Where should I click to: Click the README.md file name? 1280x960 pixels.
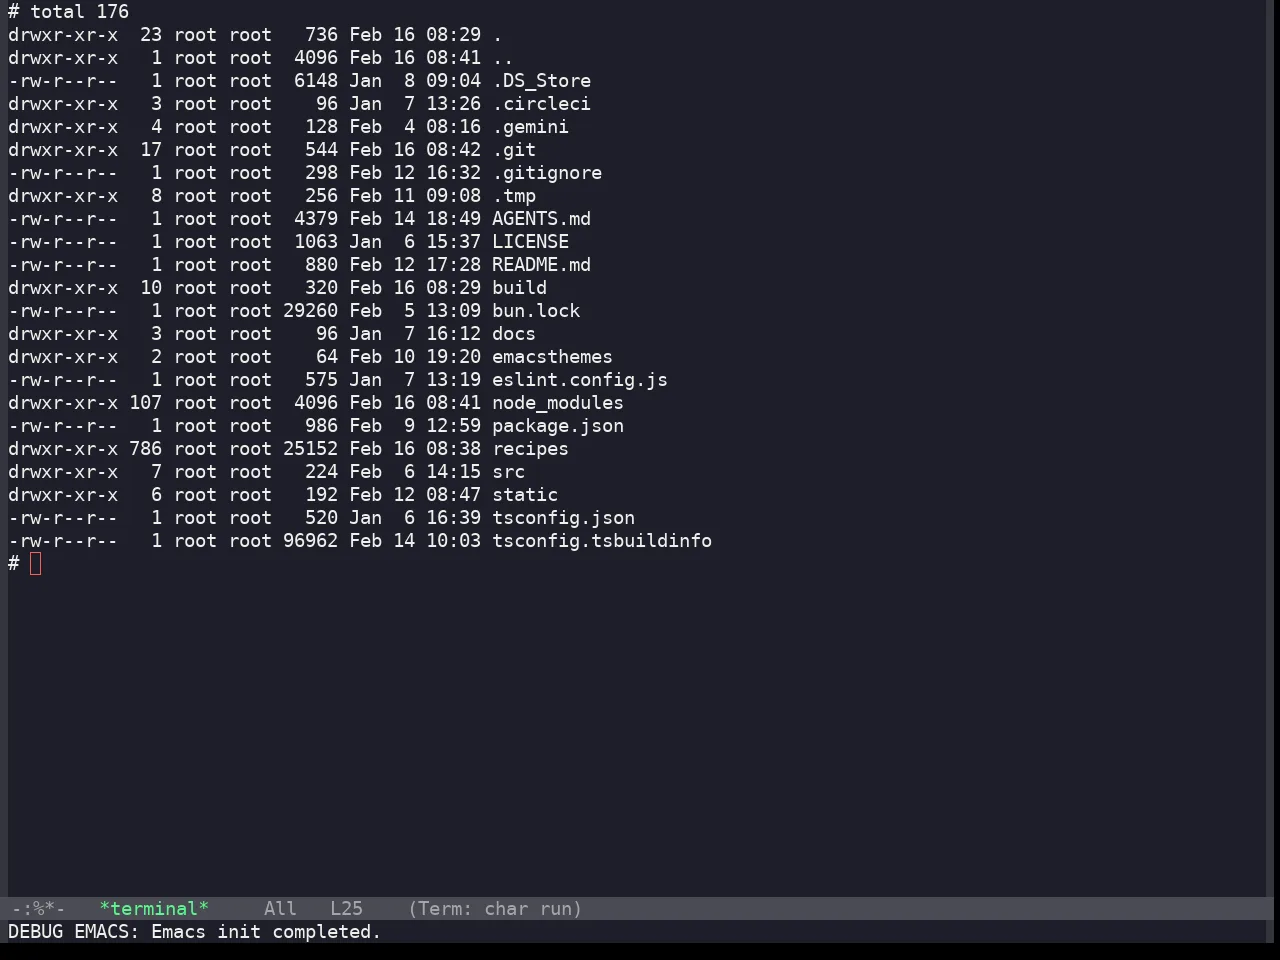541,265
